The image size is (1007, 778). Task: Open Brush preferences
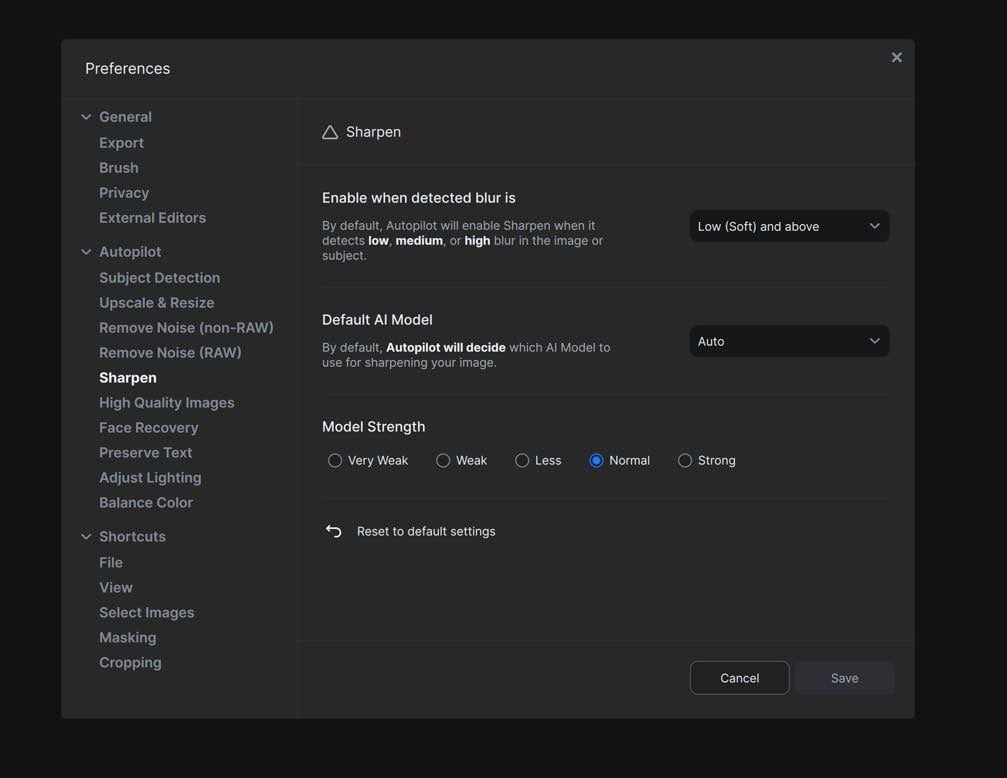pos(119,168)
